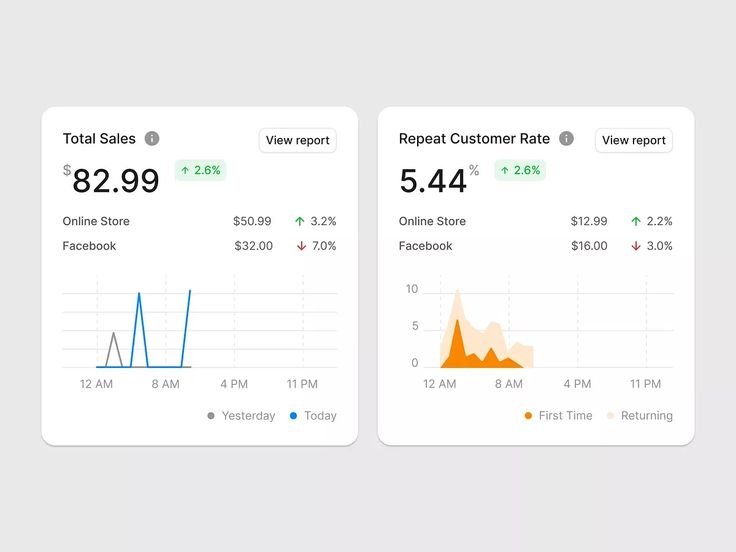Click the 2.6% badge beside 5.44
The height and width of the screenshot is (552, 736).
tap(519, 171)
